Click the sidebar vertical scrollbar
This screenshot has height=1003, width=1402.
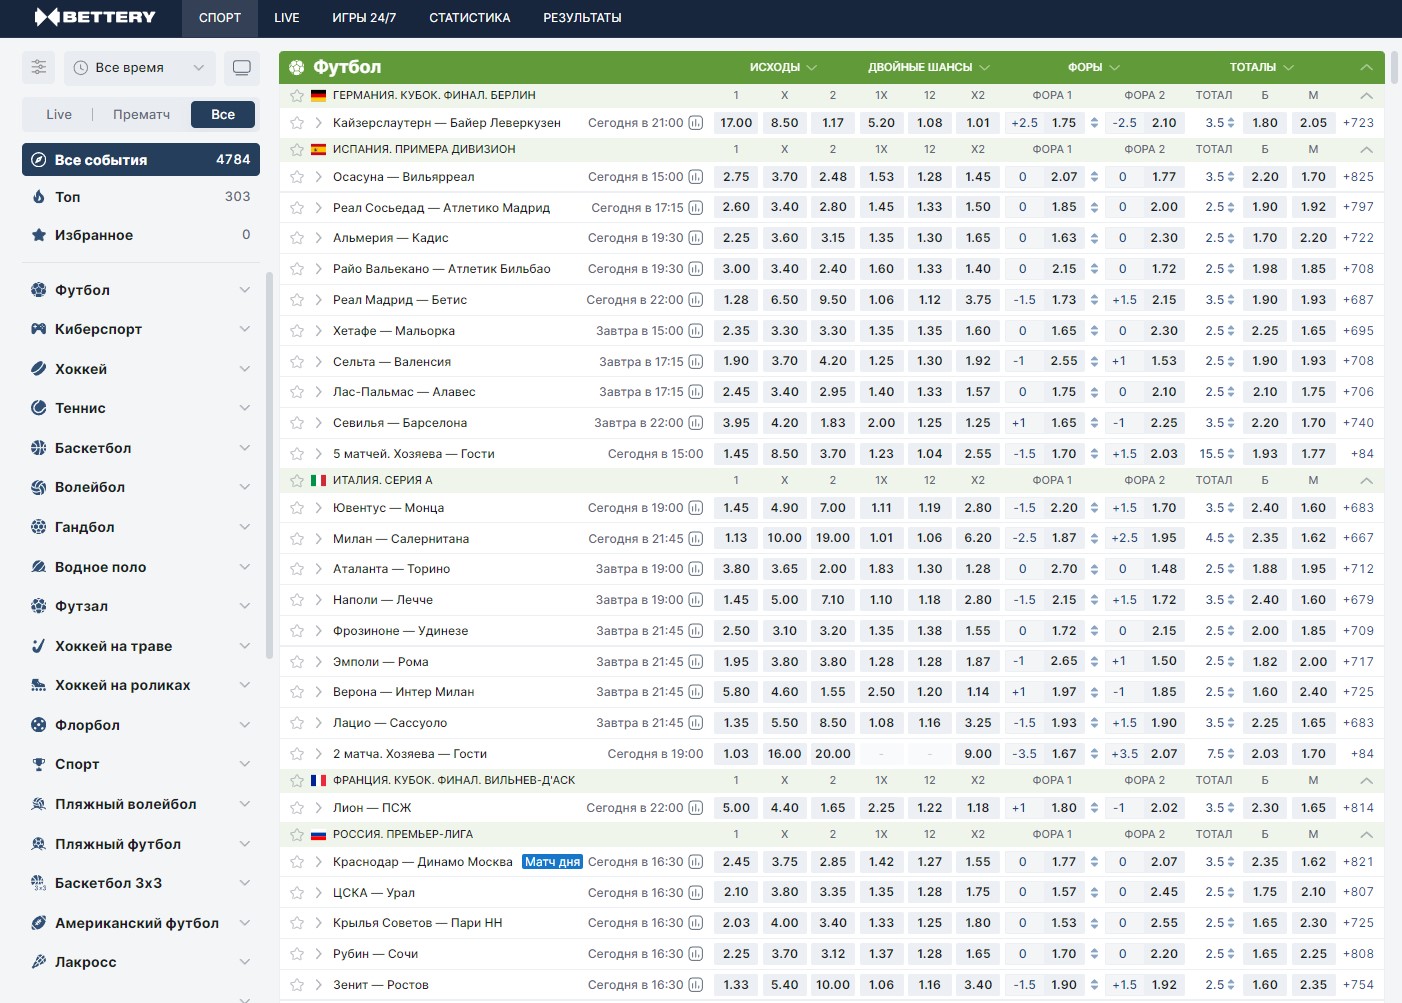[x=269, y=465]
